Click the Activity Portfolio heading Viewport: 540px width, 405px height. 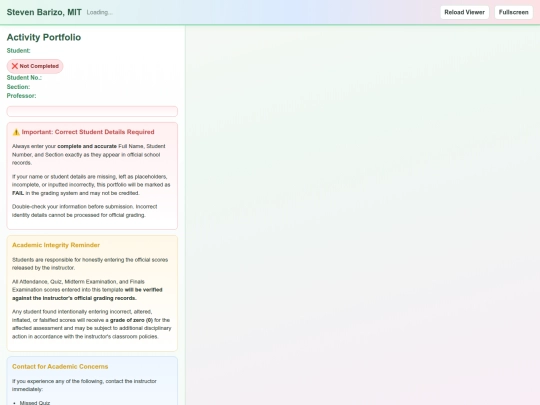tap(44, 37)
